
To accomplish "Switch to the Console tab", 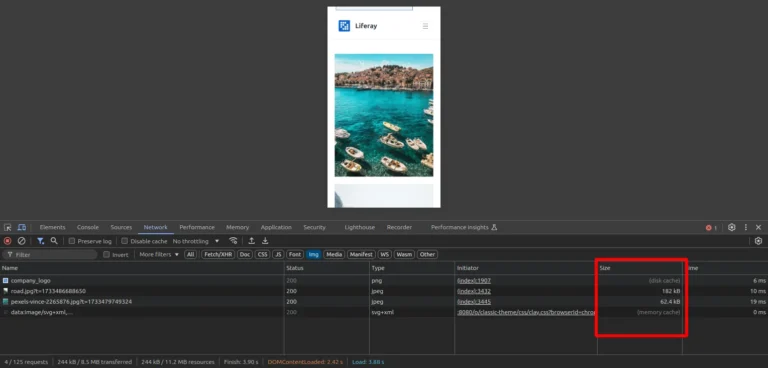I will (x=88, y=227).
